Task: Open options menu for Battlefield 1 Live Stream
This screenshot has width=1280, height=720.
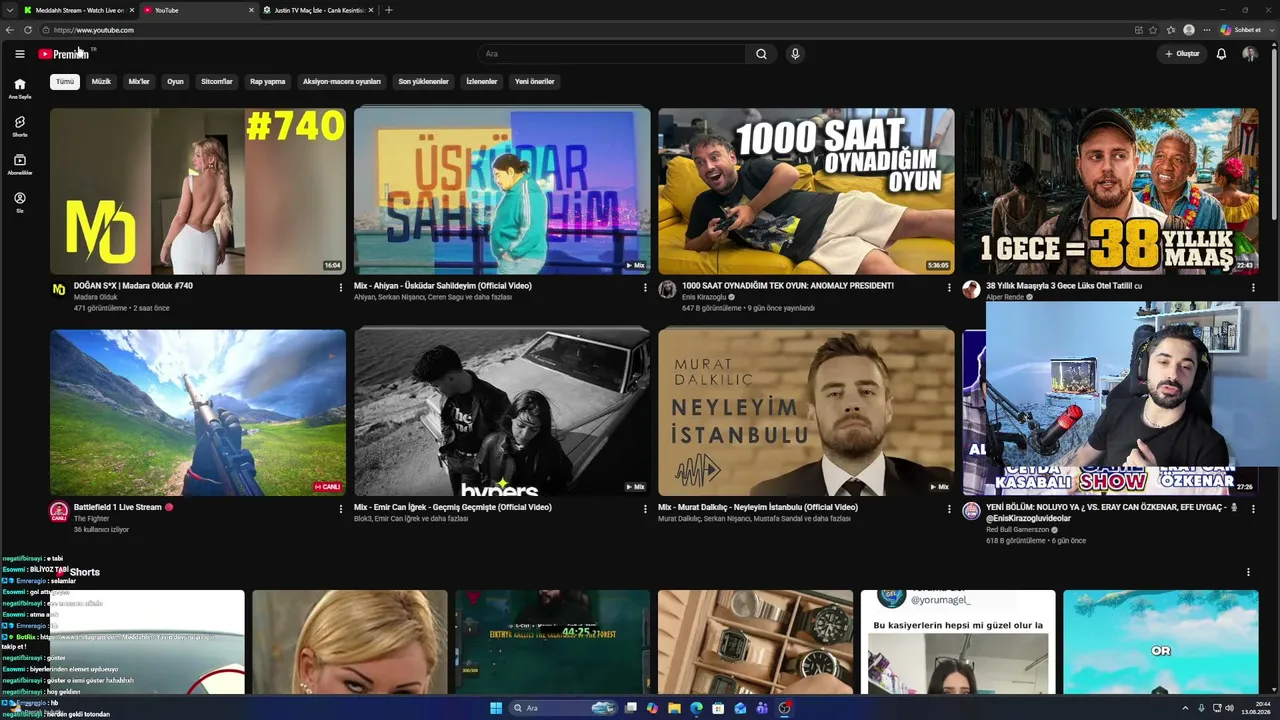Action: 341,508
